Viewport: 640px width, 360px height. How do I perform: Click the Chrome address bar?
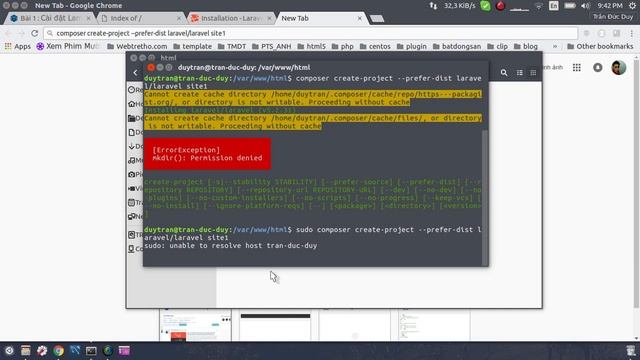pyautogui.click(x=310, y=33)
